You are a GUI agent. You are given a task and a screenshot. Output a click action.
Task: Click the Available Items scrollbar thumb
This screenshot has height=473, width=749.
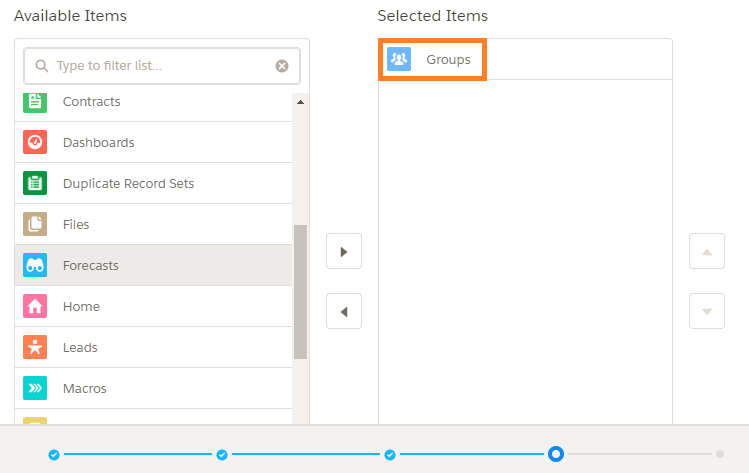pyautogui.click(x=300, y=291)
